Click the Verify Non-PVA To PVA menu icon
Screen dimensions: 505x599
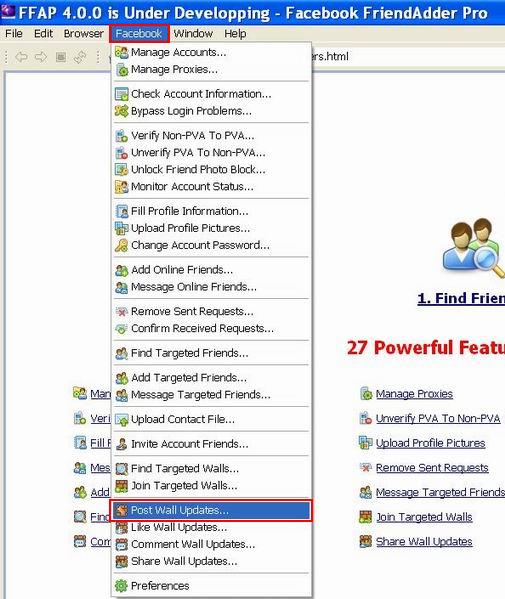pos(121,136)
